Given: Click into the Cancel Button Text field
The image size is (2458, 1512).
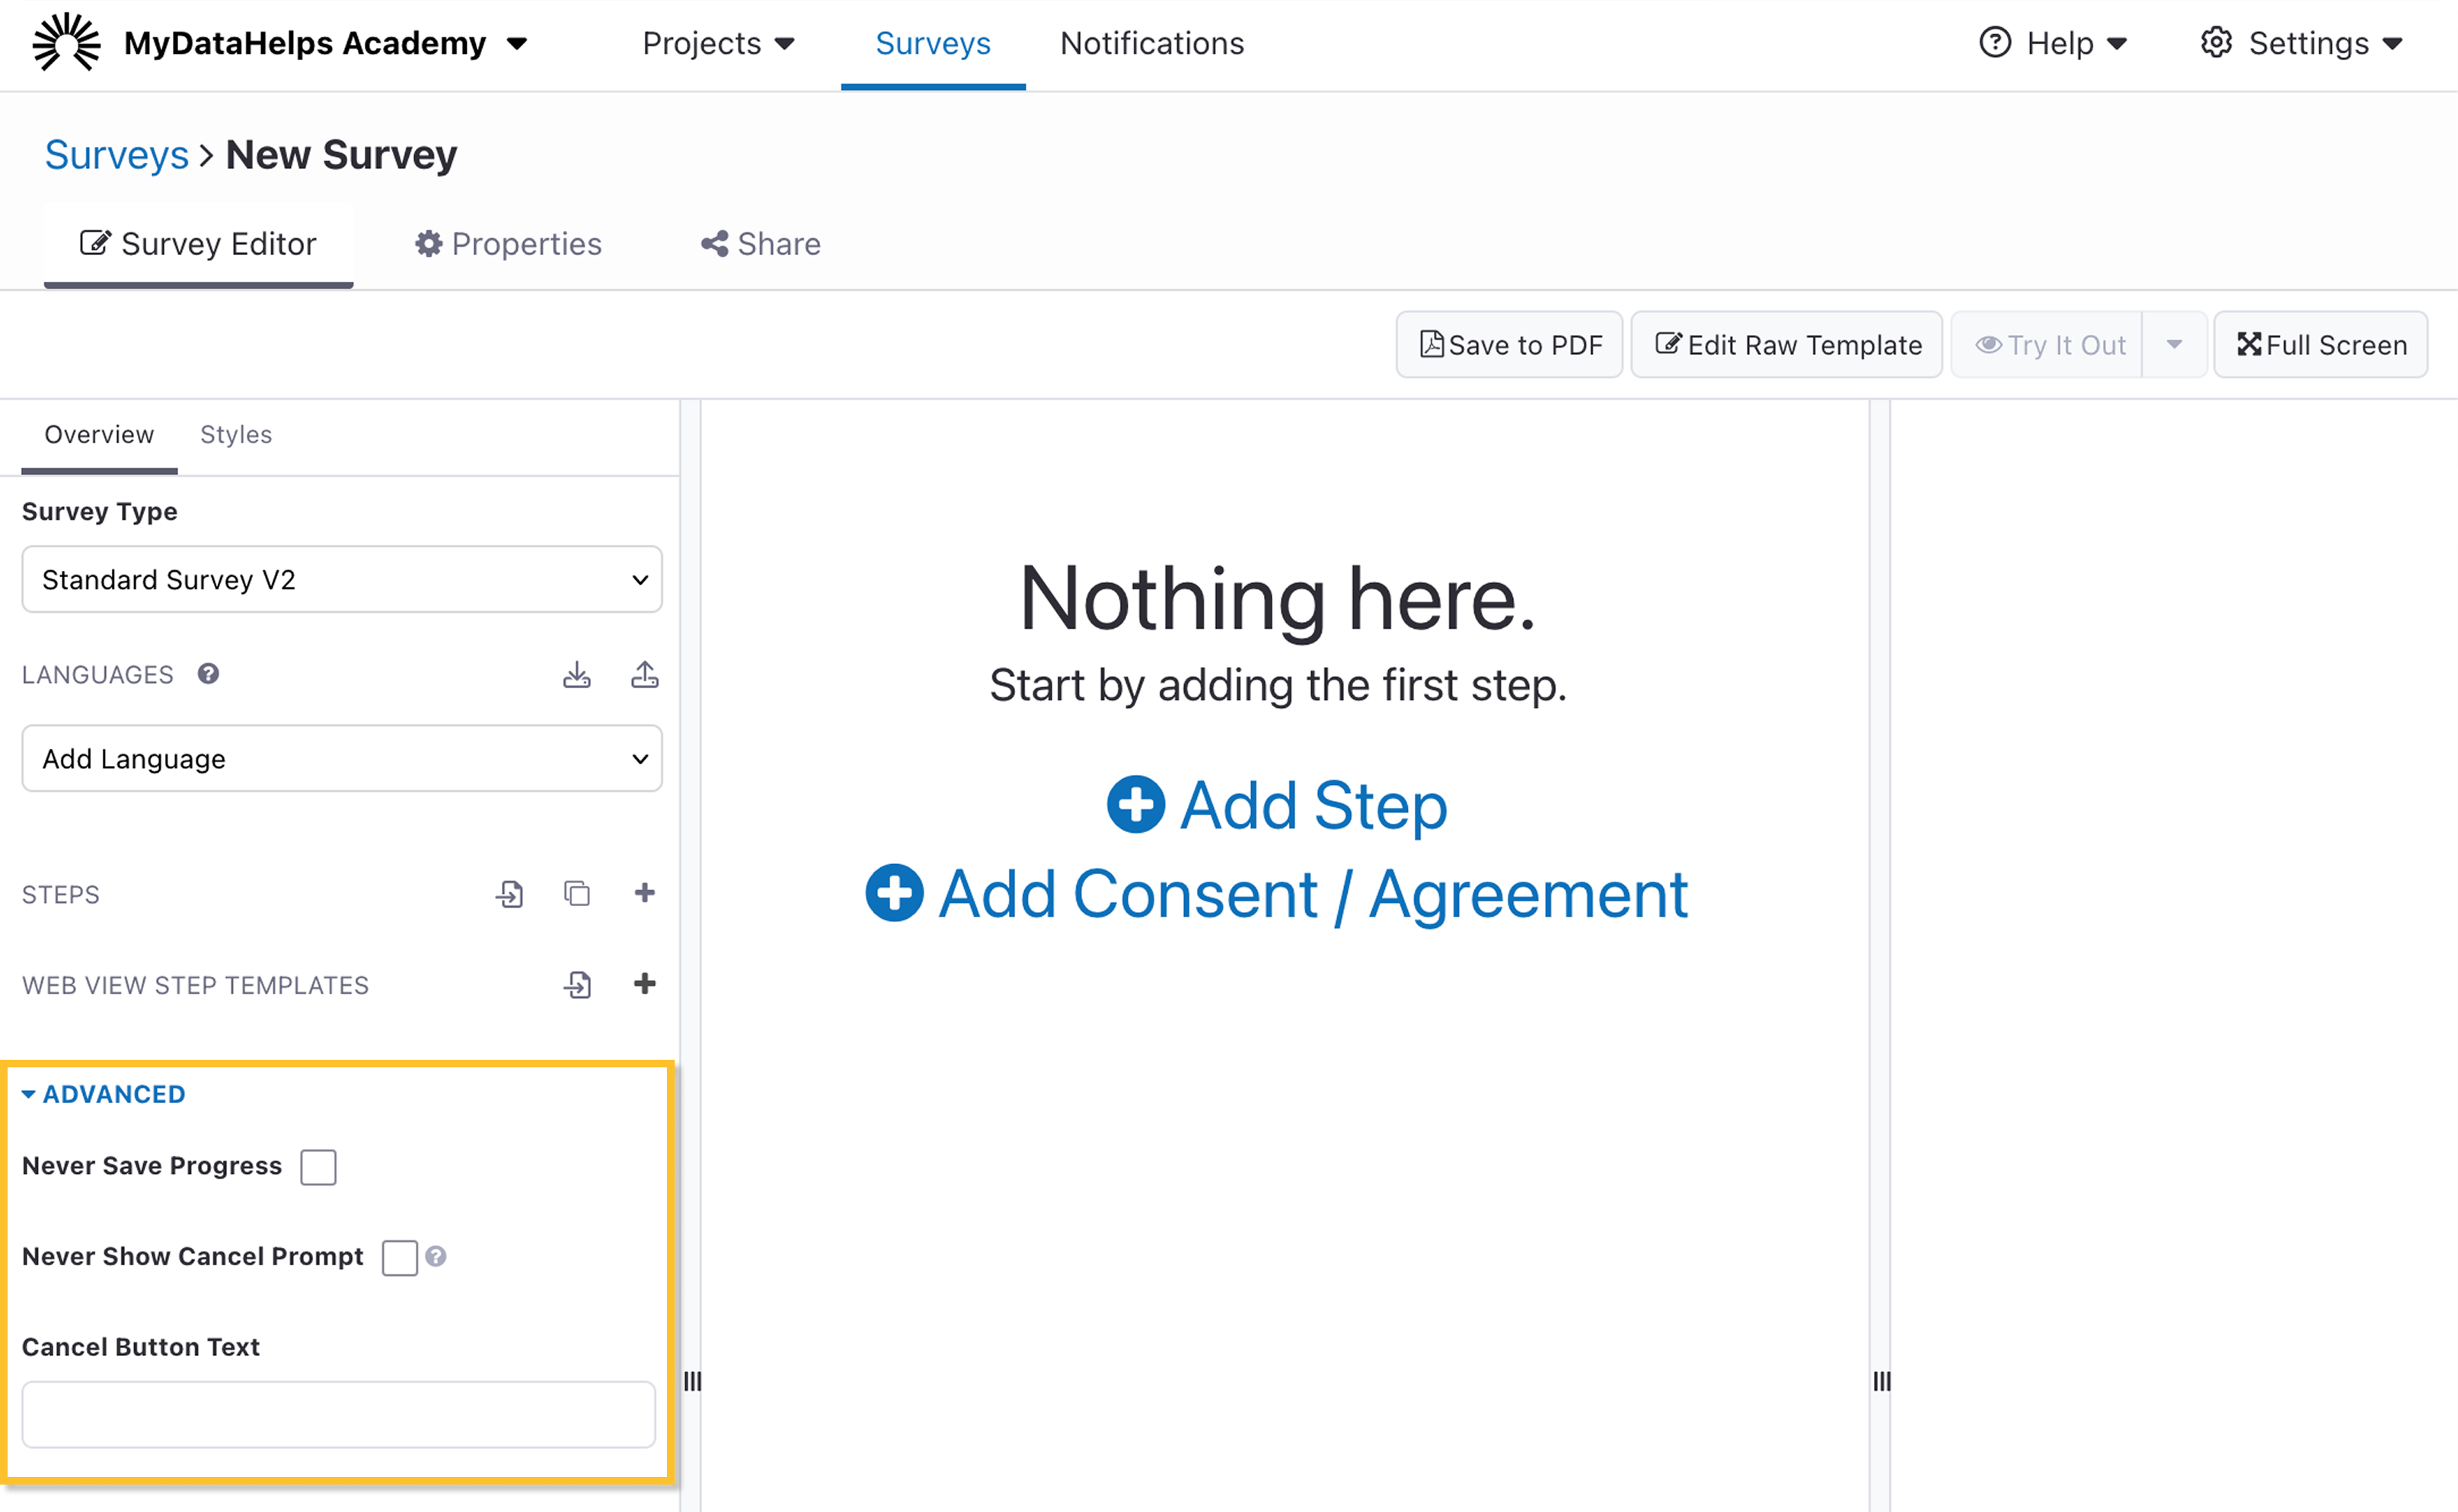Looking at the screenshot, I should pos(338,1414).
